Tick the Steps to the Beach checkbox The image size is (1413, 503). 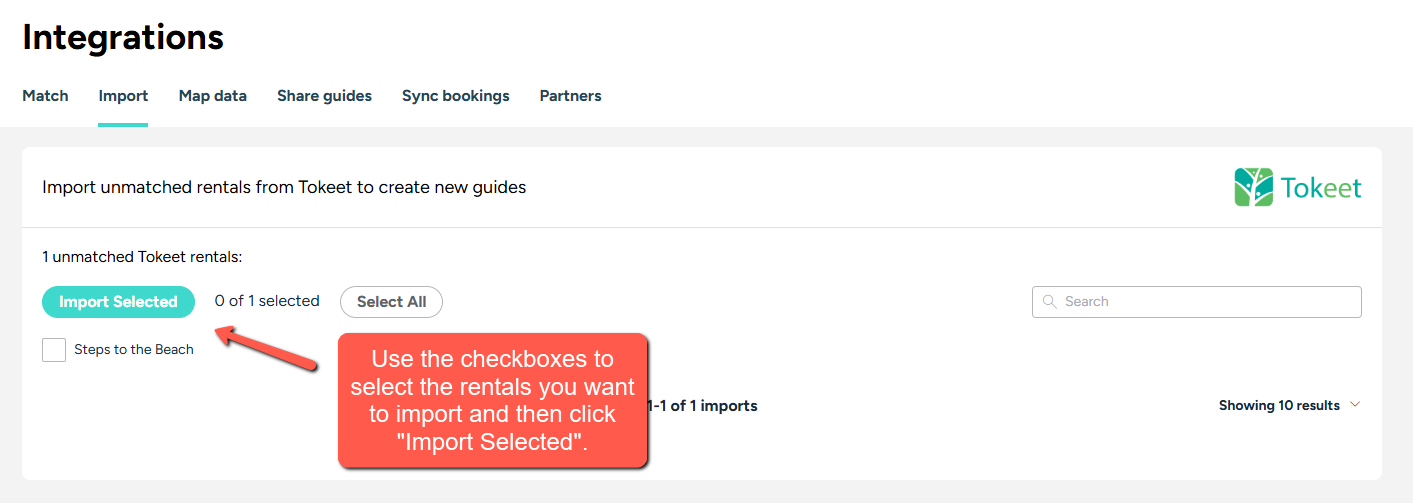pos(54,350)
